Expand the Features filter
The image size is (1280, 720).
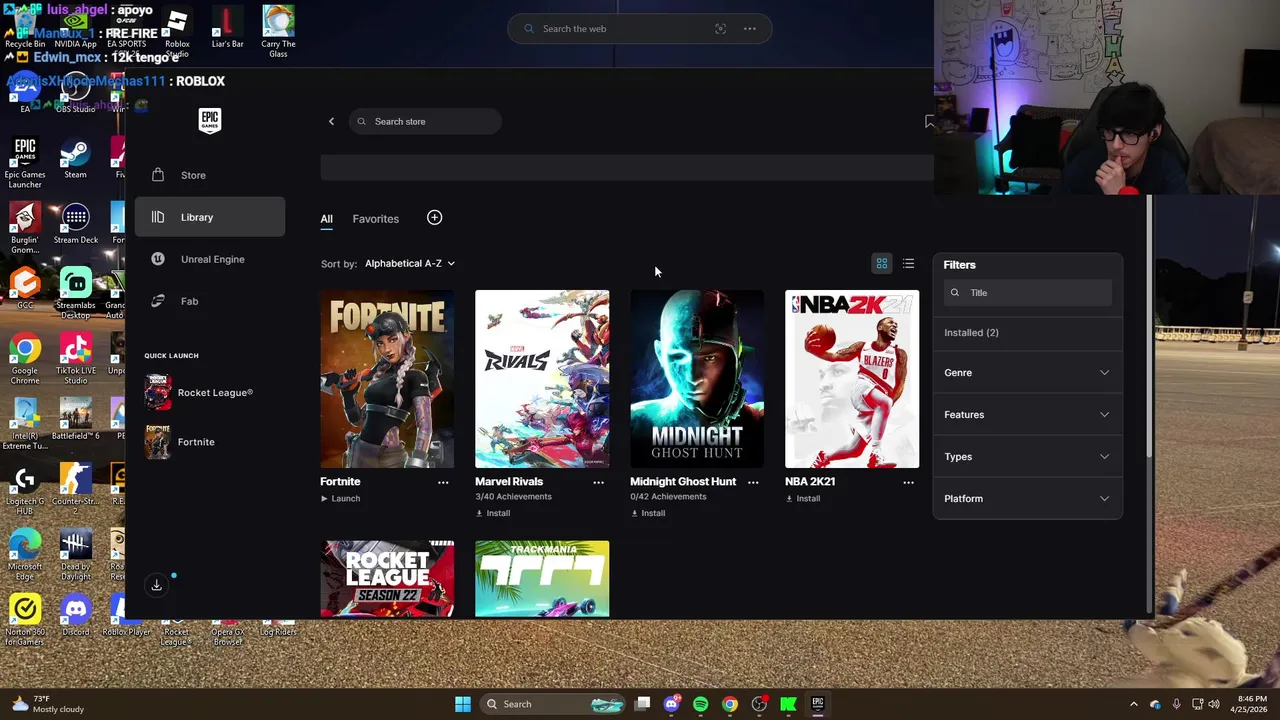[1027, 415]
